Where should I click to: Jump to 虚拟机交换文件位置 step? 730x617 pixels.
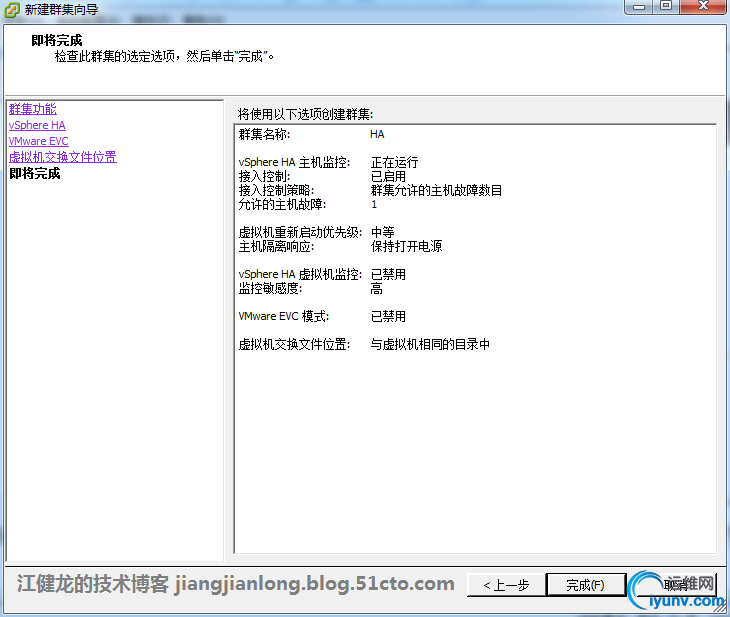pos(62,157)
